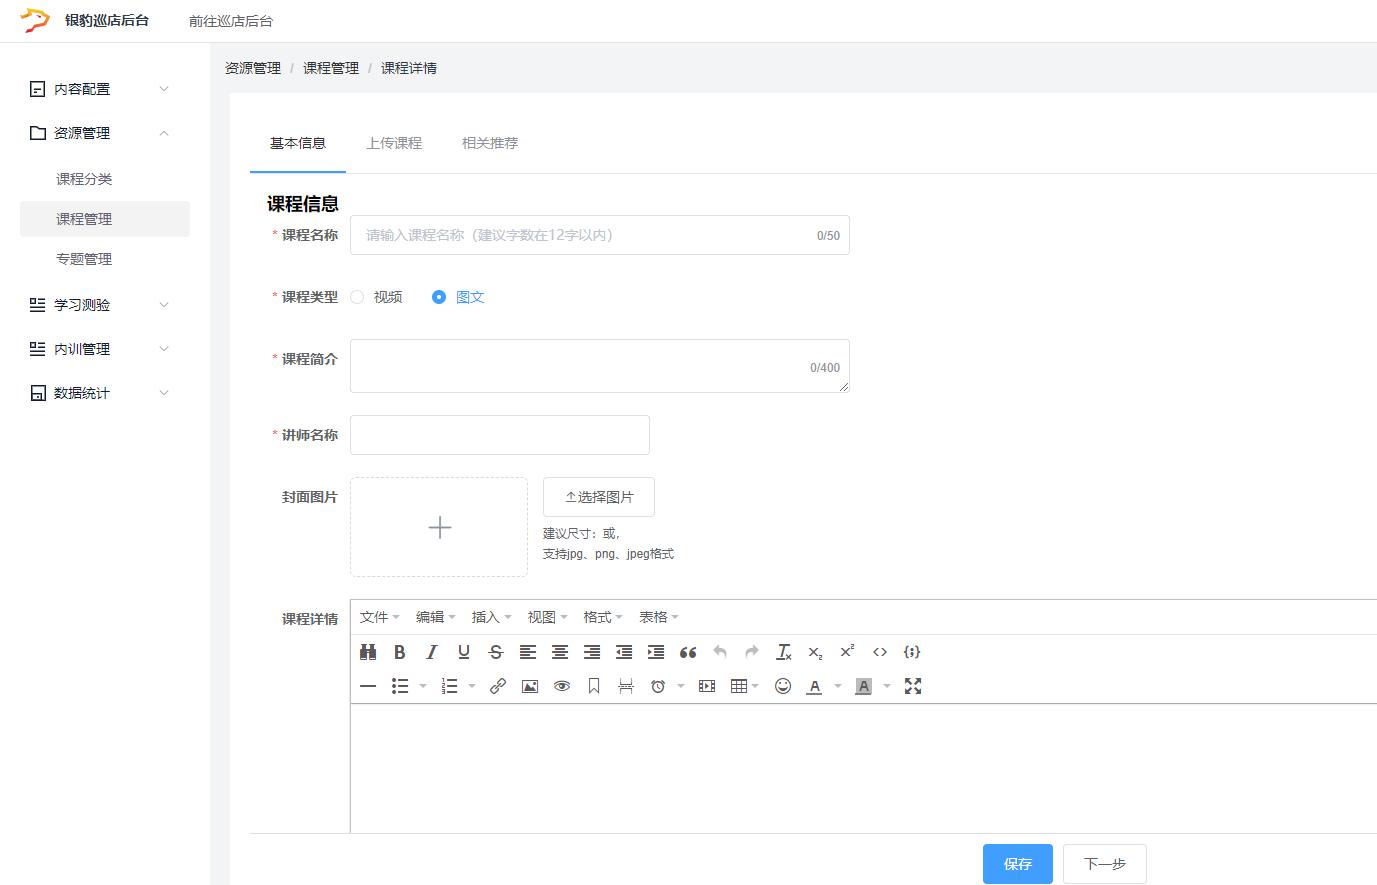Apply strikethrough using the editor toolbar
Screen dimensions: 1377x885
tap(495, 652)
